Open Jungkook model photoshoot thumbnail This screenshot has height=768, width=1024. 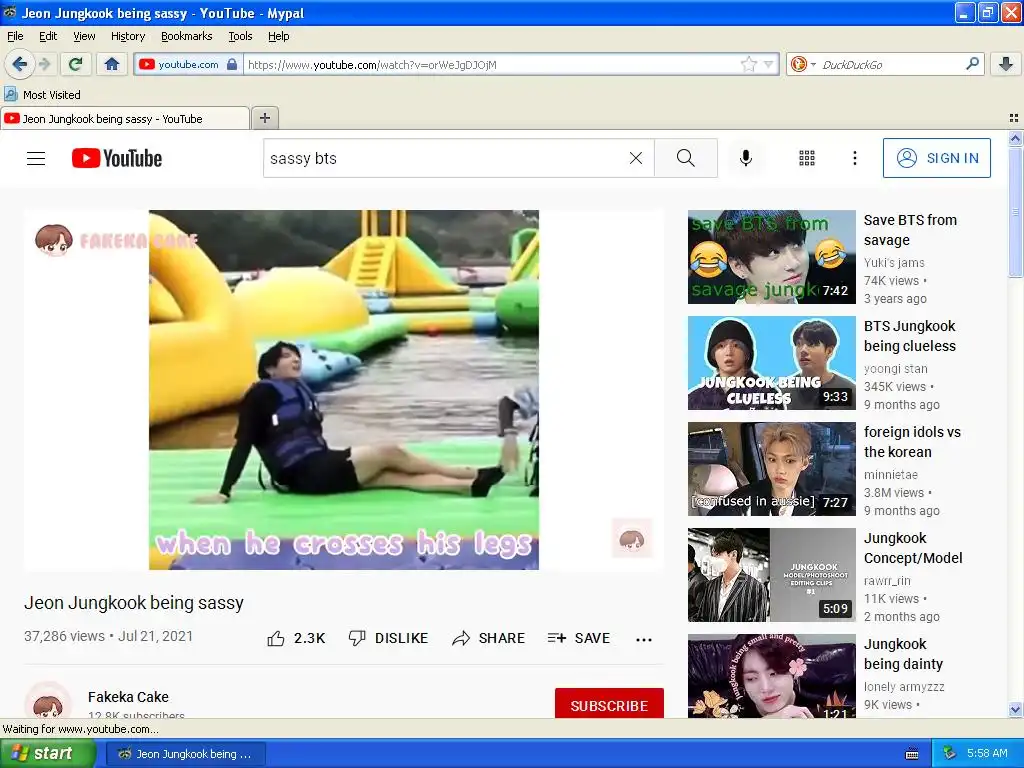771,575
